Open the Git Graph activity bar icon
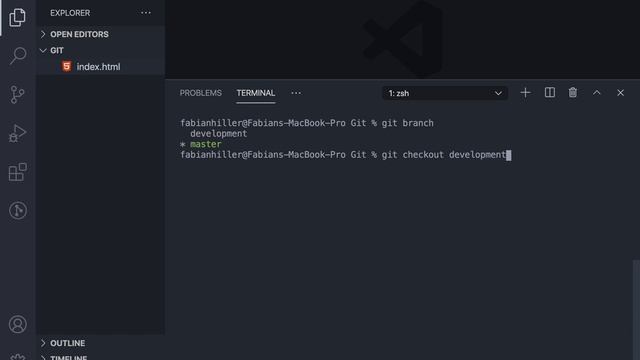This screenshot has width=640, height=360. (x=18, y=211)
